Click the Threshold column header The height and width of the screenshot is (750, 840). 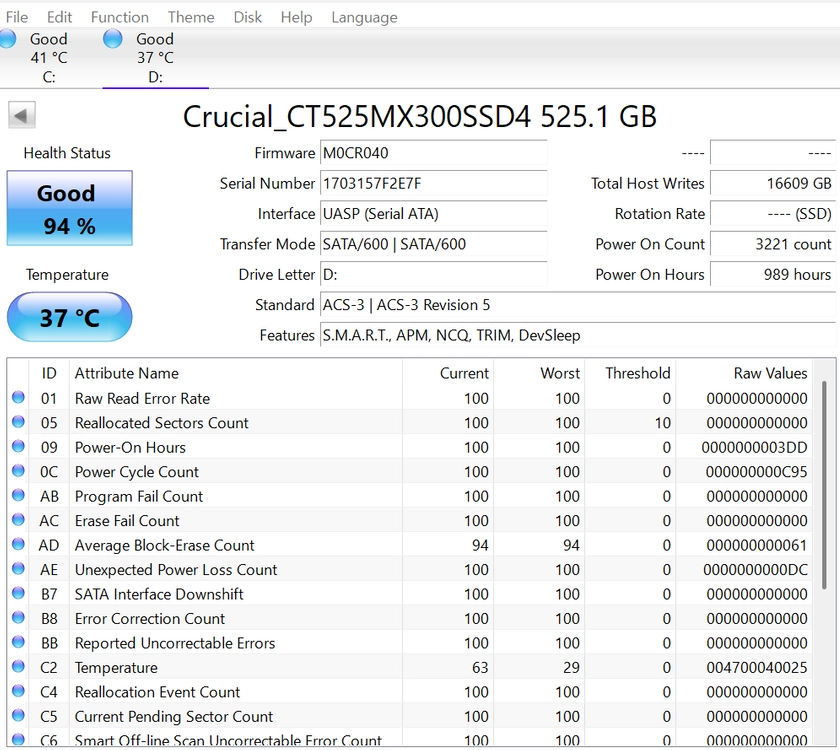click(x=630, y=373)
